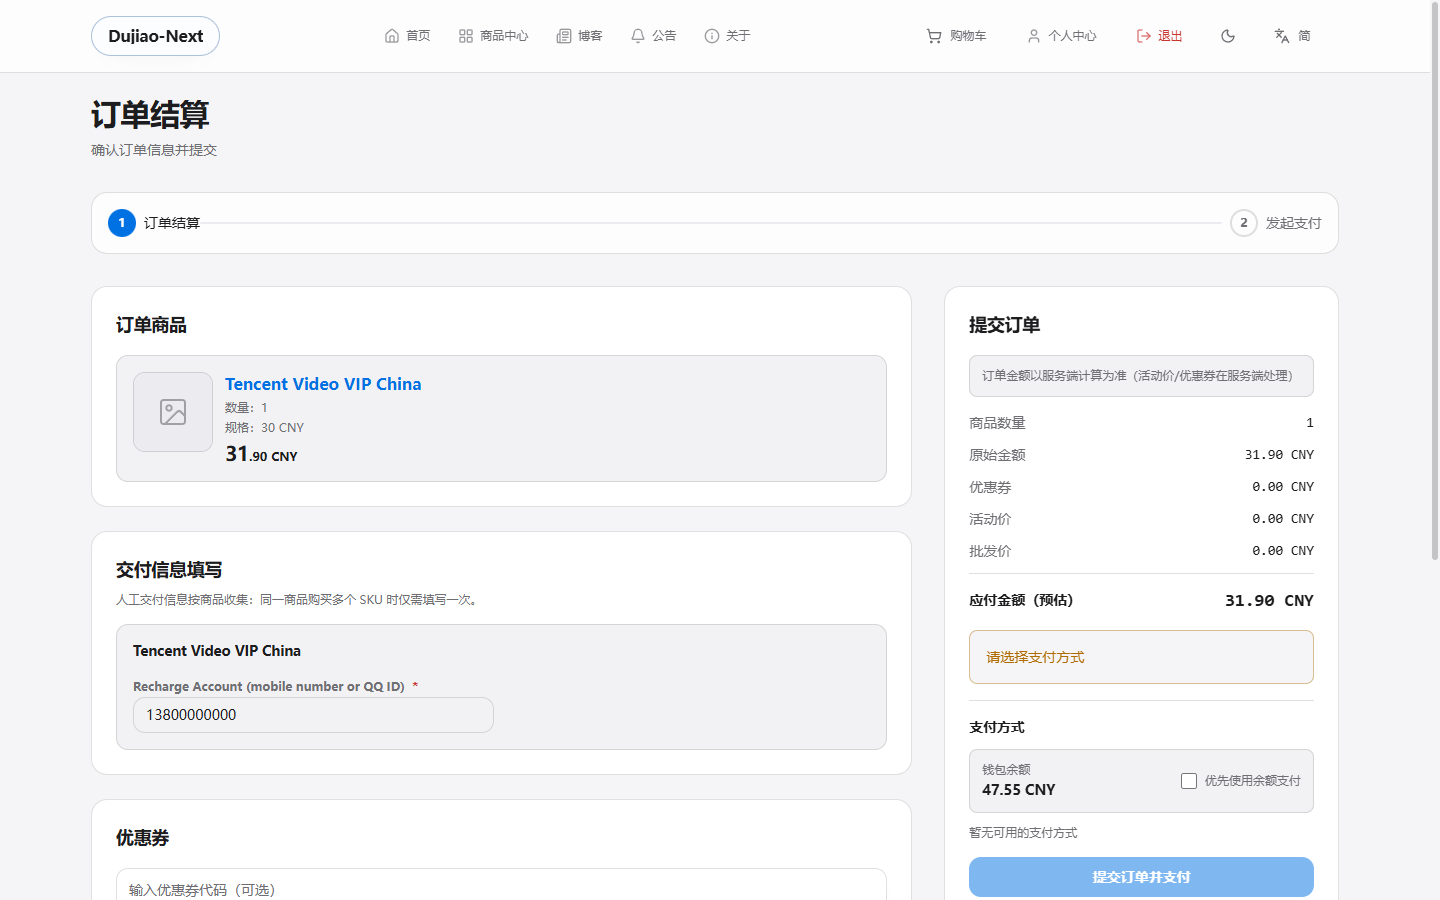The height and width of the screenshot is (900, 1440).
Task: Open 公告 announcements page
Action: tap(664, 36)
